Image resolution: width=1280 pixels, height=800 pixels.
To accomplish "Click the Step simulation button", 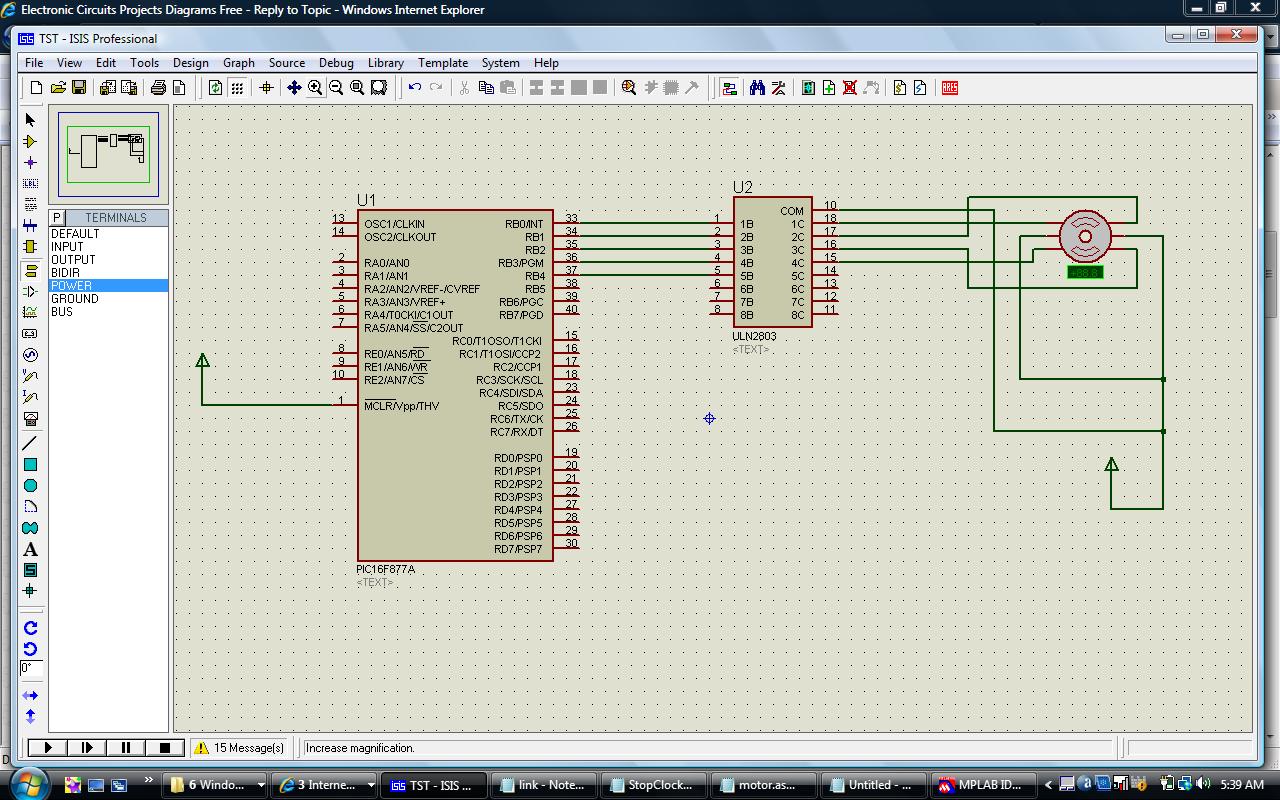I will (86, 747).
